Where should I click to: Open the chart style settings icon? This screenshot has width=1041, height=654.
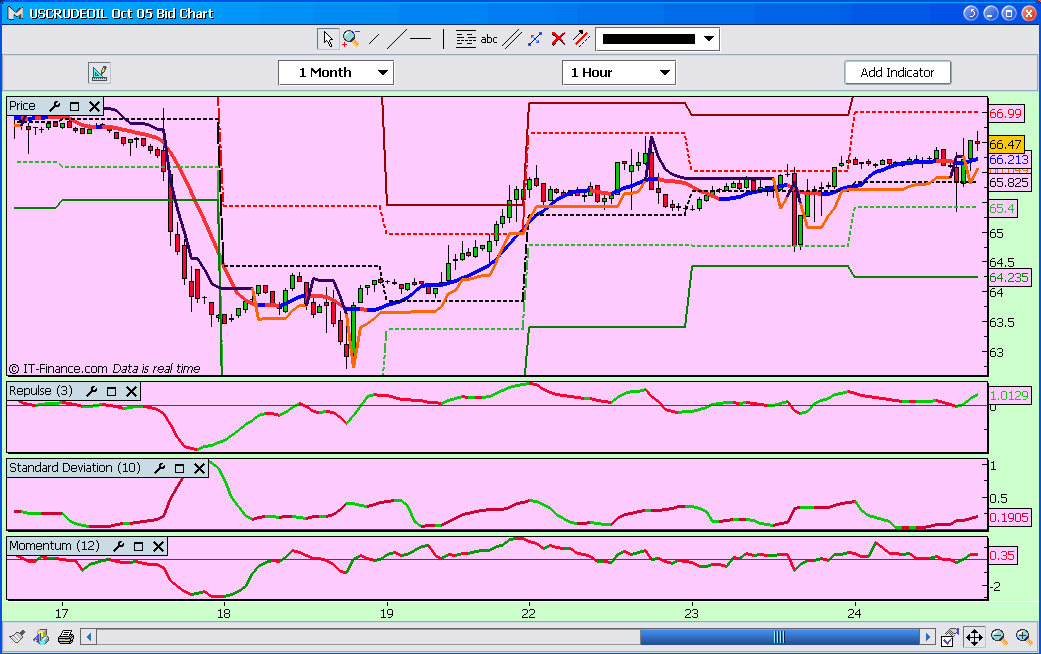pos(99,72)
